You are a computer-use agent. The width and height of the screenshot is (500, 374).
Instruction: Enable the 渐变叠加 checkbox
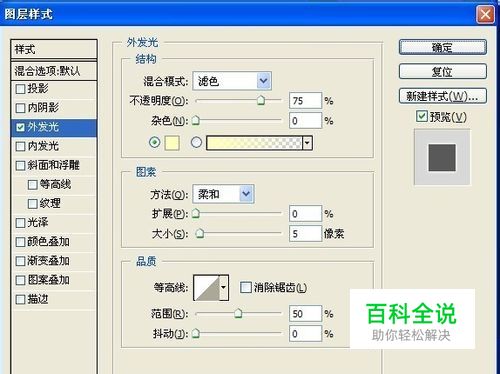(x=20, y=261)
